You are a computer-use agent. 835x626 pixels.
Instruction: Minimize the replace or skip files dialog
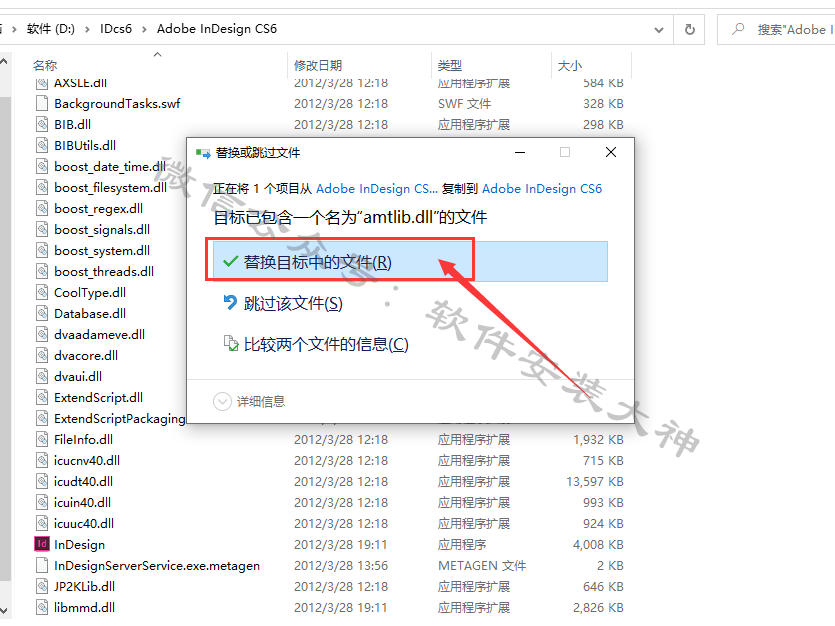[x=520, y=152]
